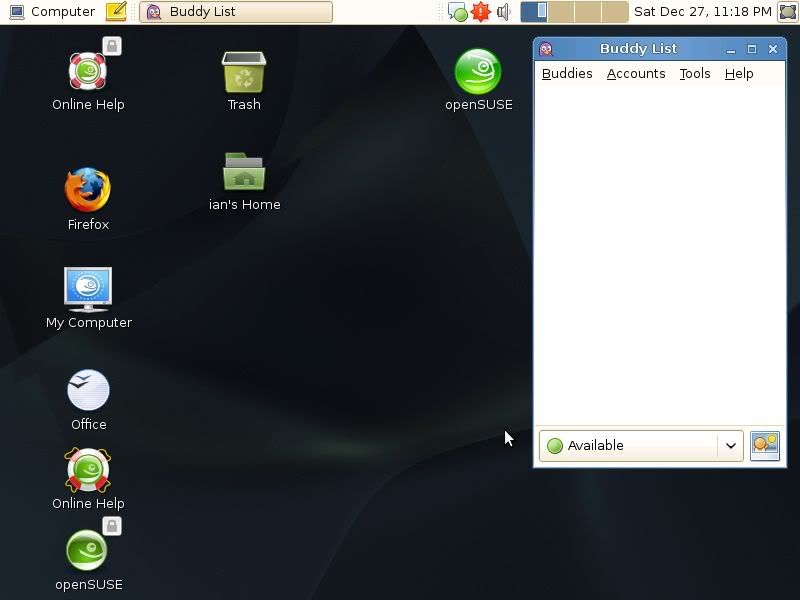Click the "ian's Home" label text

point(244,205)
